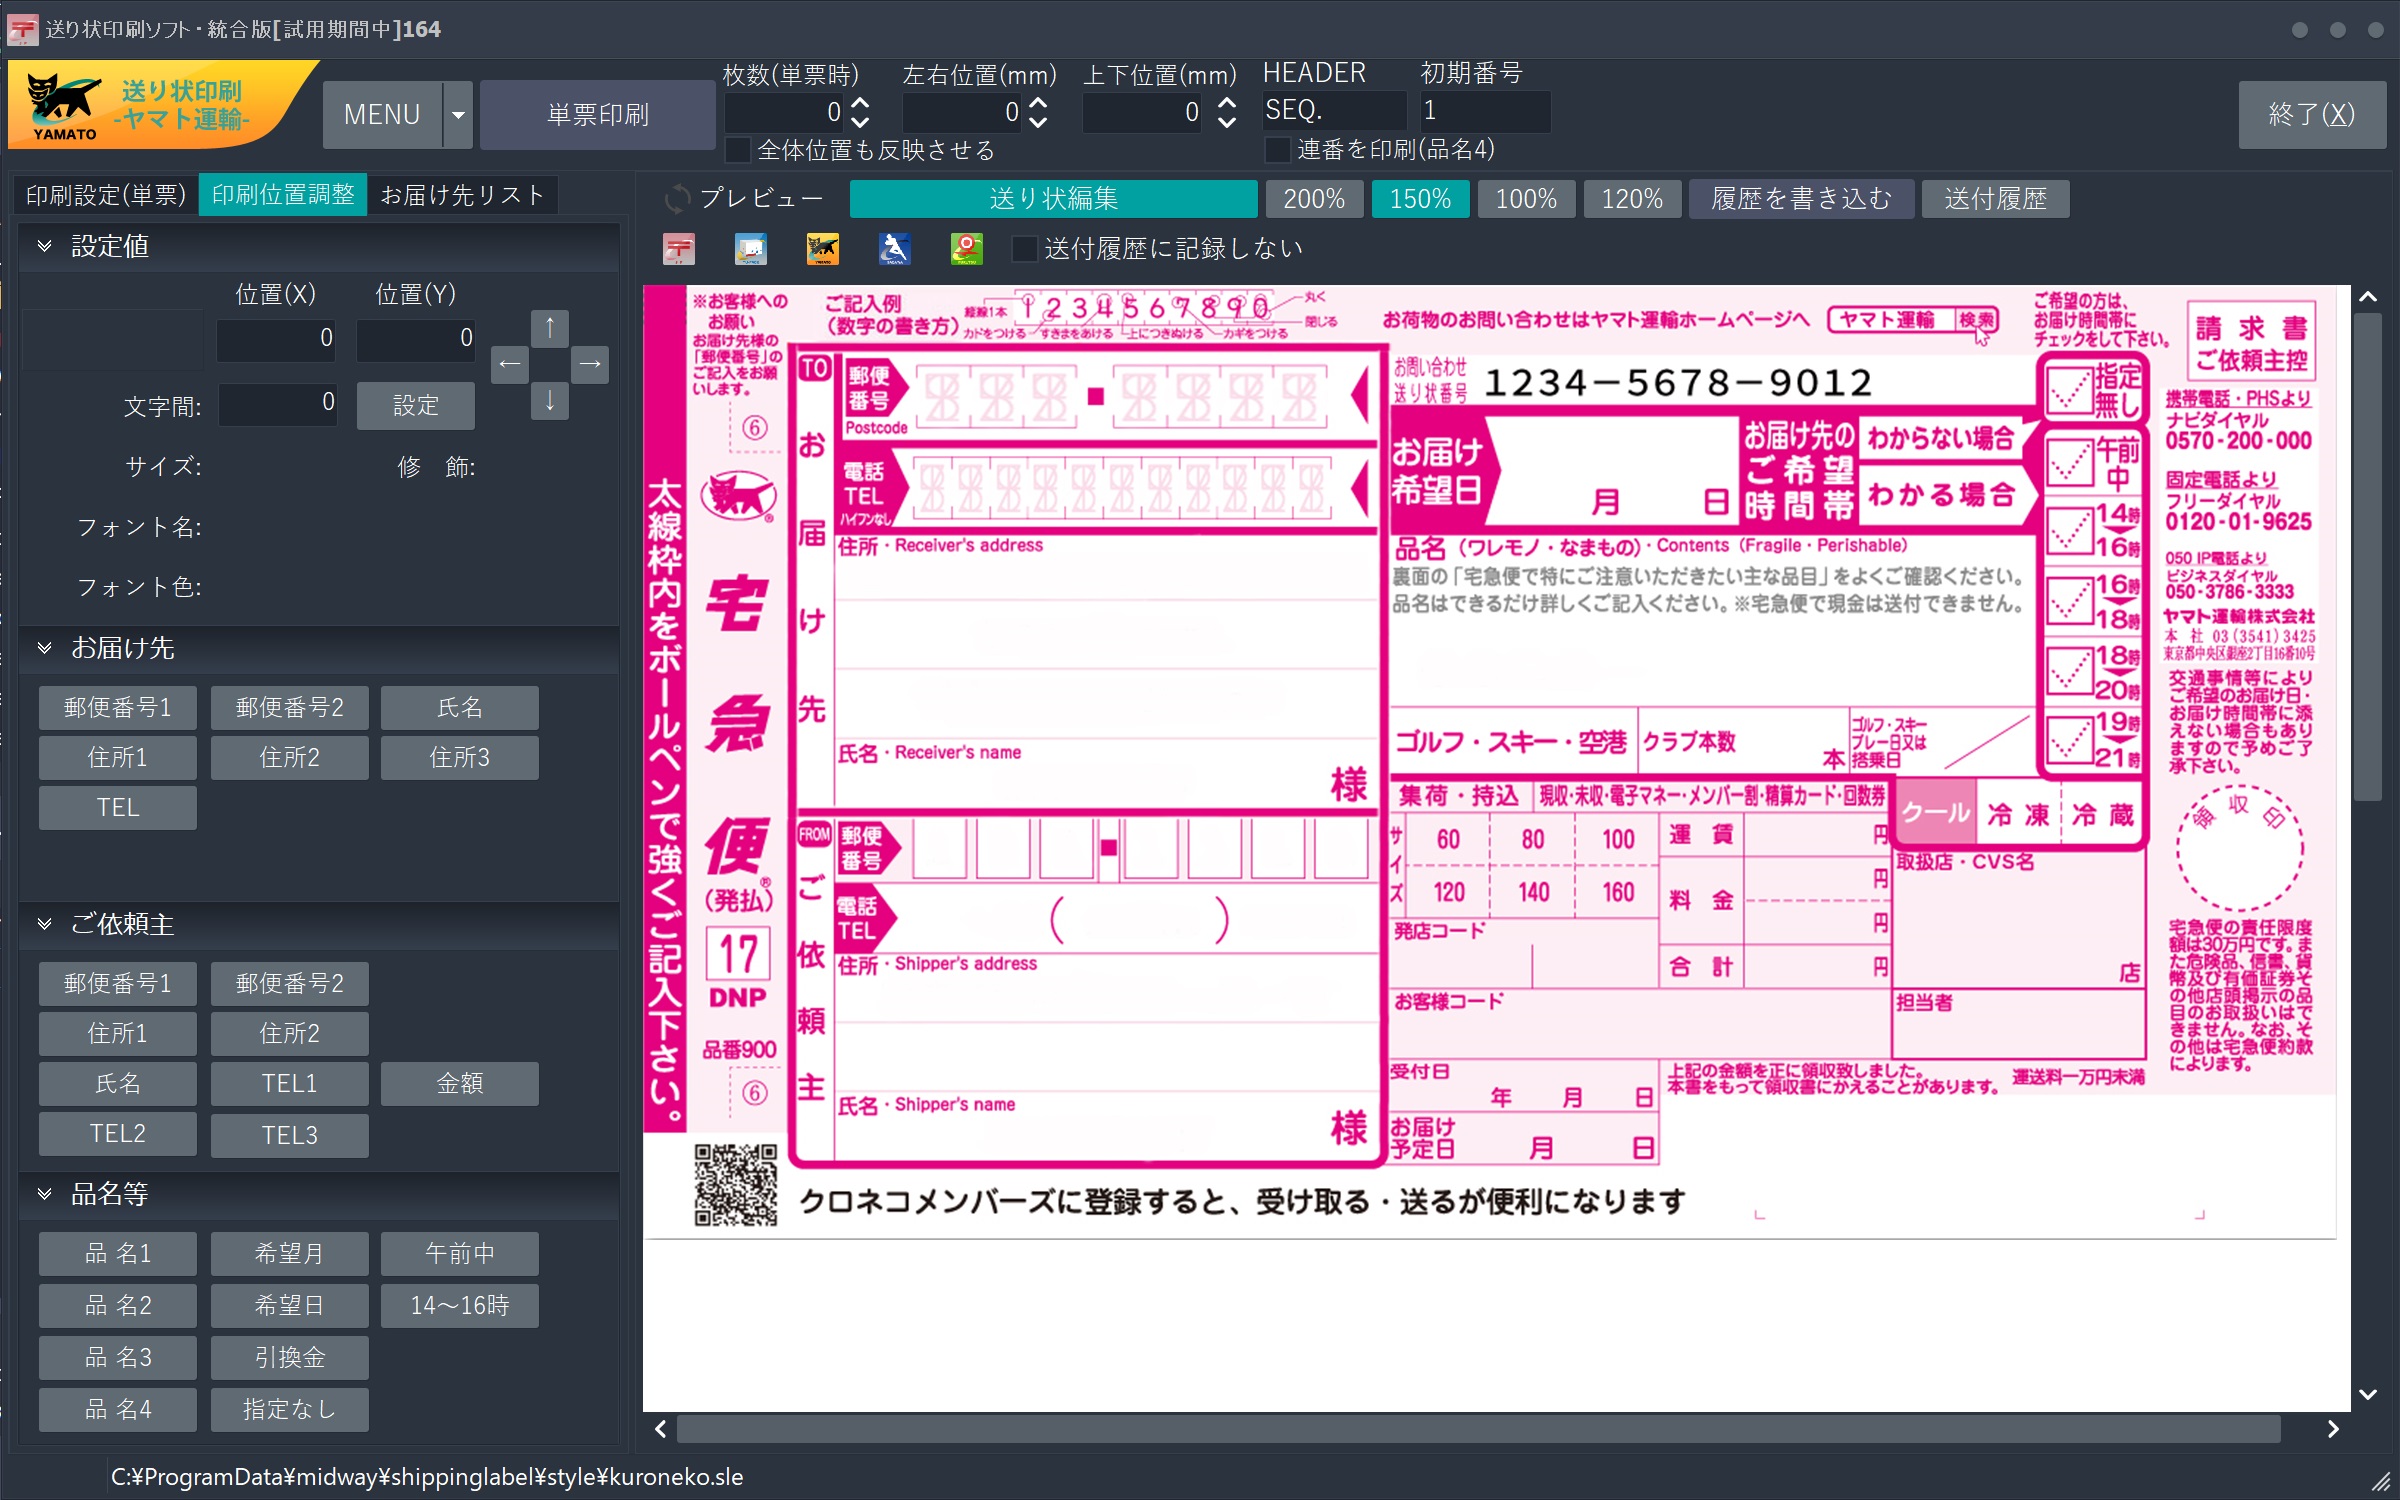Set preview zoom to 120%

coord(1632,199)
